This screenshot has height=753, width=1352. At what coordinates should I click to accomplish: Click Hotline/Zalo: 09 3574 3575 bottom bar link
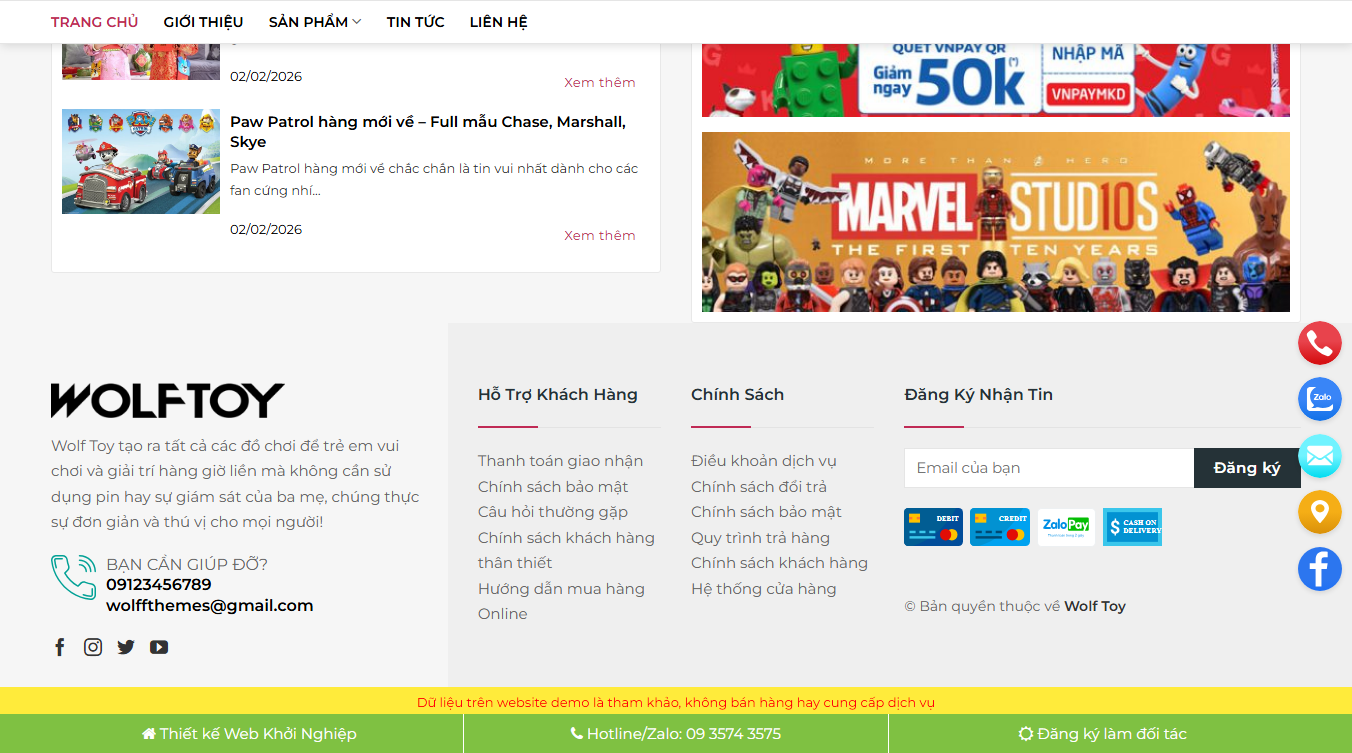click(x=675, y=734)
